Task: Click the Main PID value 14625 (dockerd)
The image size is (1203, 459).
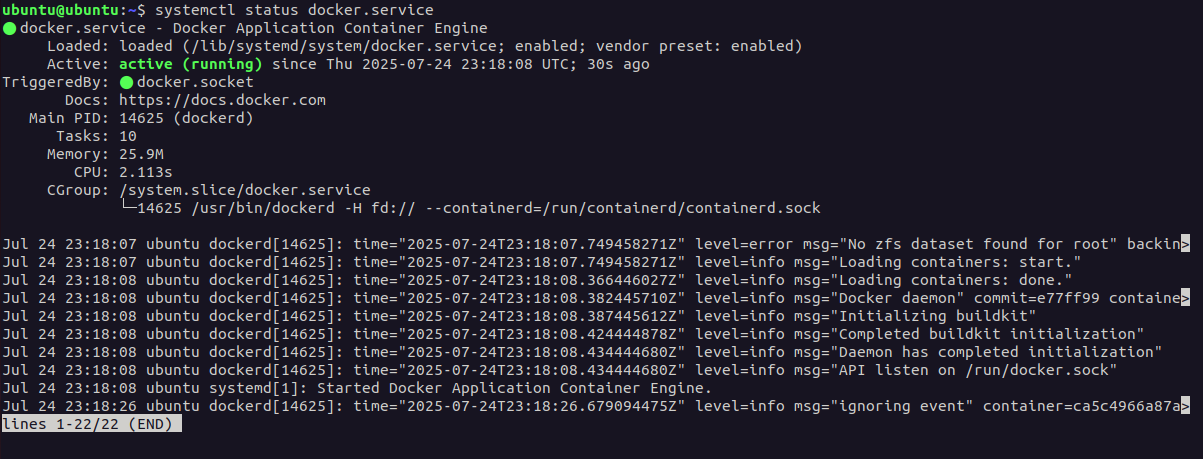Action: click(x=186, y=118)
